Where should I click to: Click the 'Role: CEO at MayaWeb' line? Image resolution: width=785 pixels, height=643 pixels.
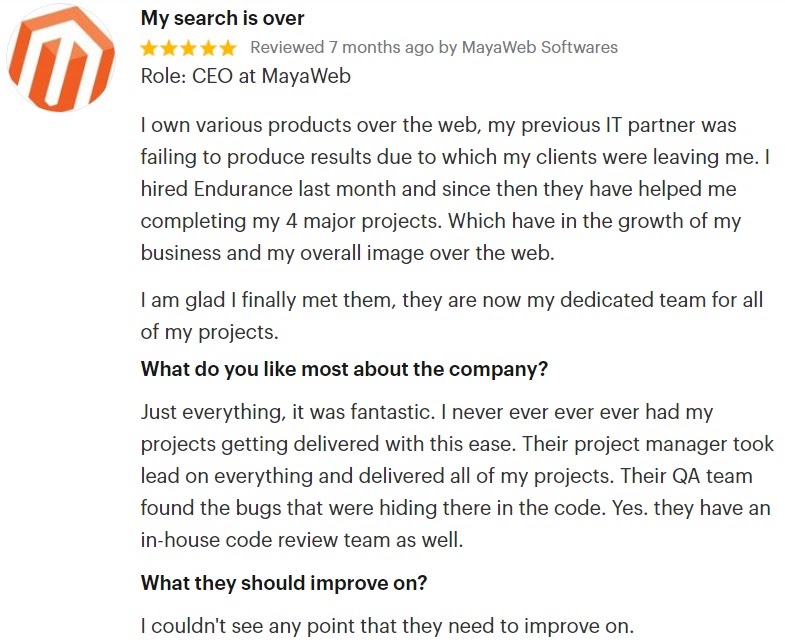tap(245, 77)
